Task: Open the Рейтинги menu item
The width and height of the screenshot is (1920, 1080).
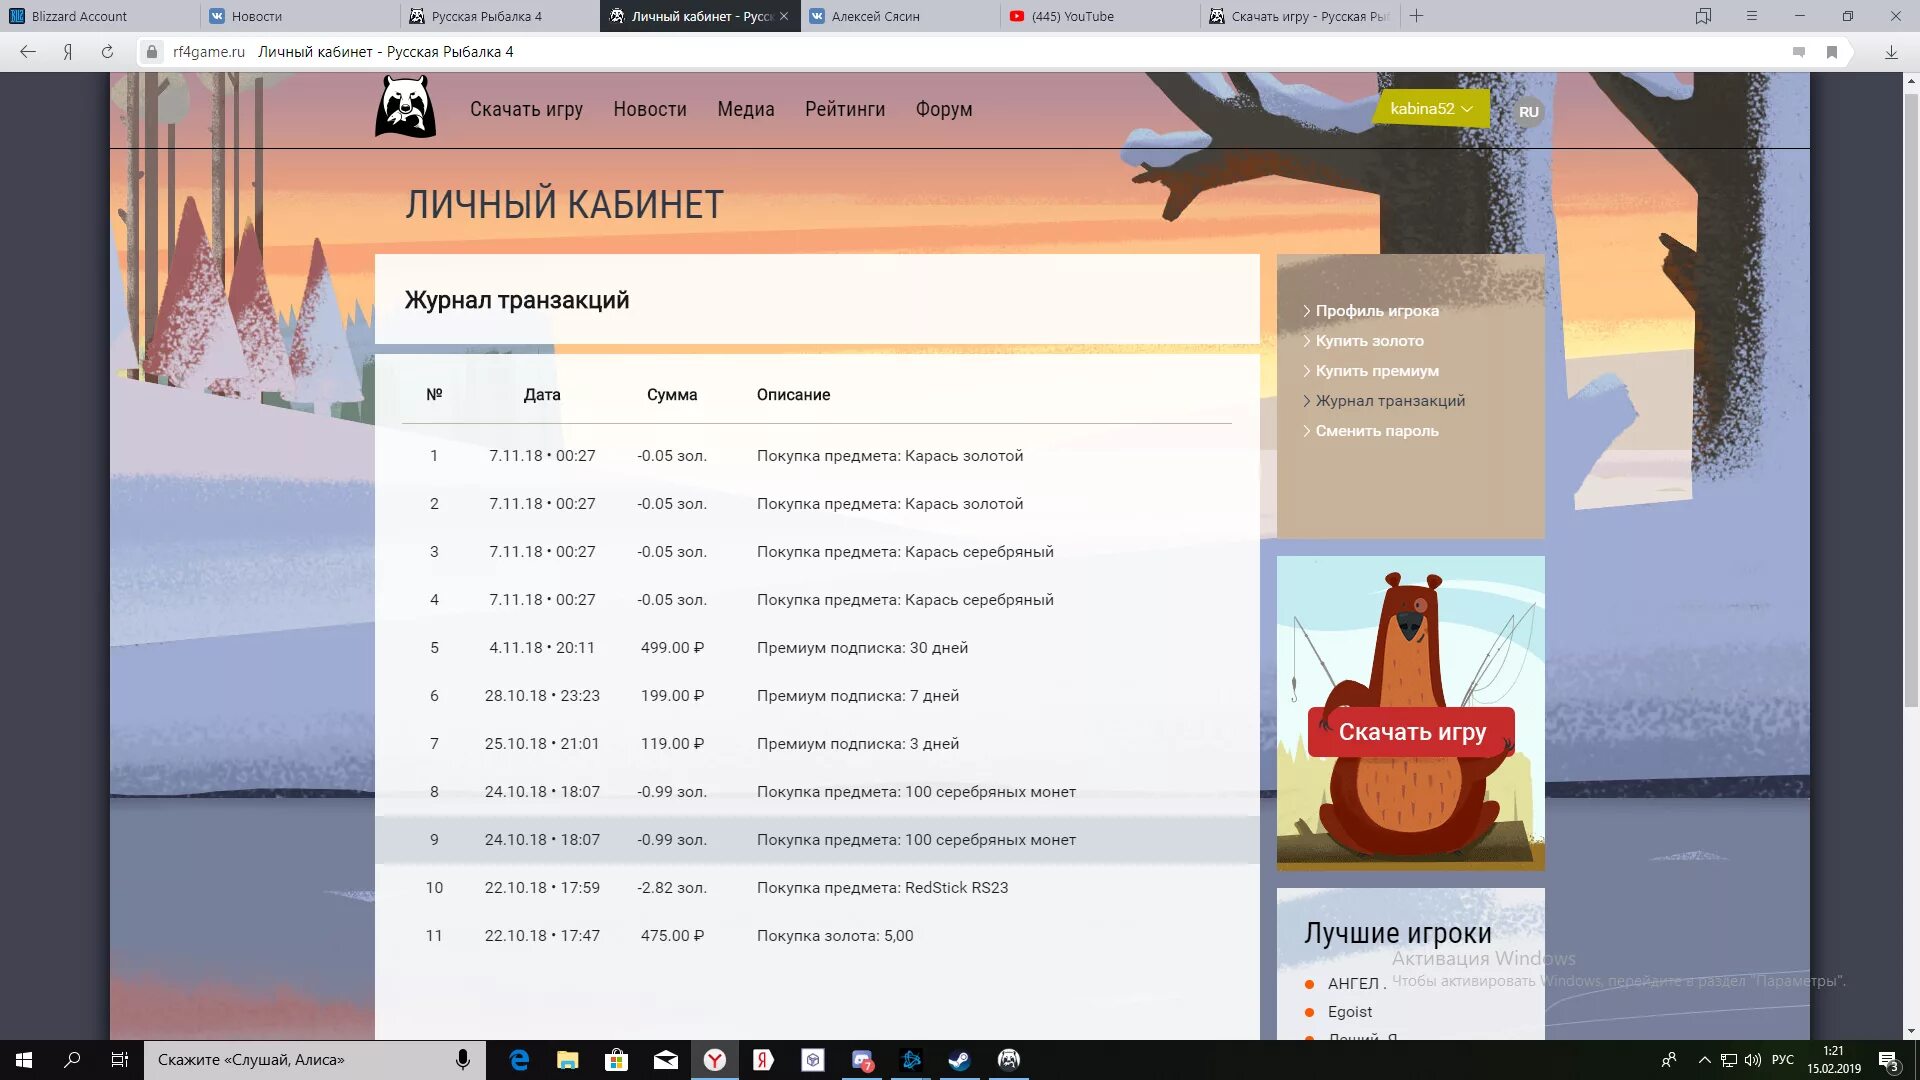Action: tap(844, 109)
